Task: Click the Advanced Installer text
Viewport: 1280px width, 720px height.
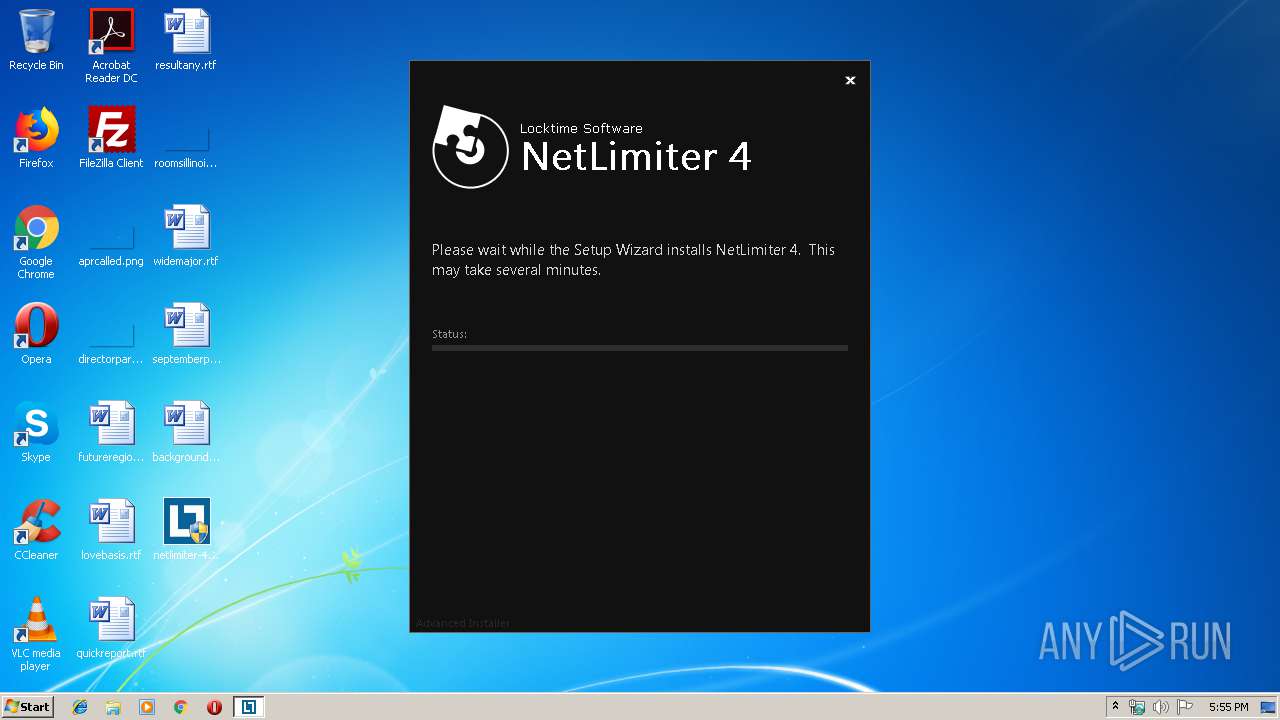Action: (x=463, y=623)
